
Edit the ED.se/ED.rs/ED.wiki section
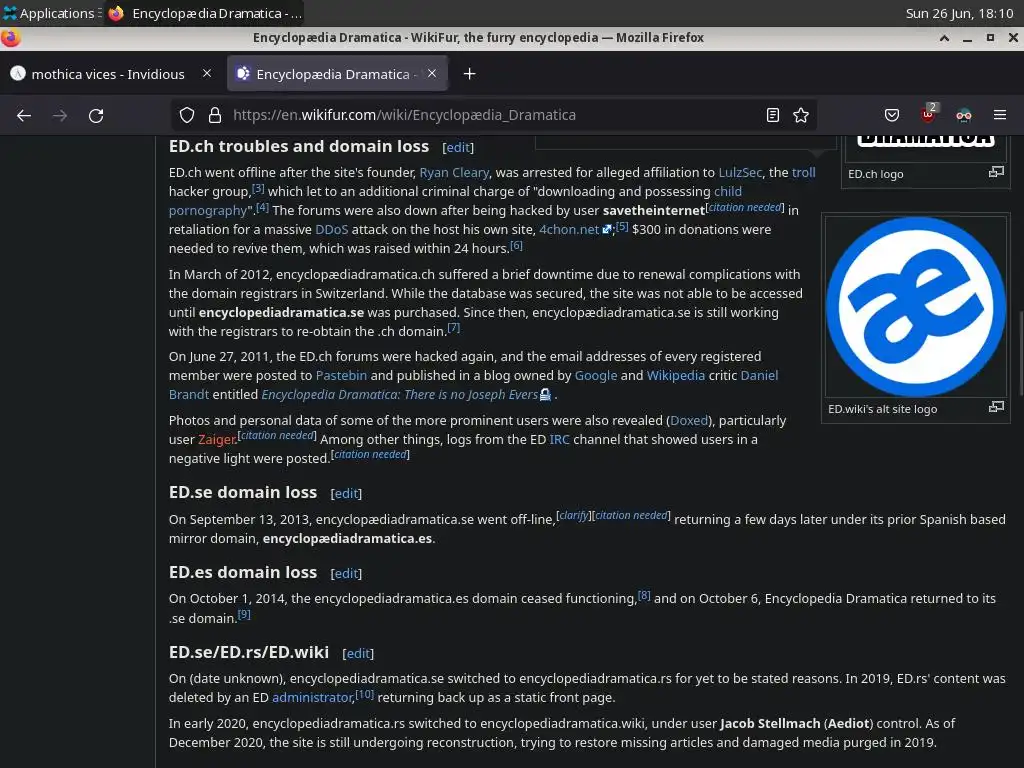click(x=358, y=653)
